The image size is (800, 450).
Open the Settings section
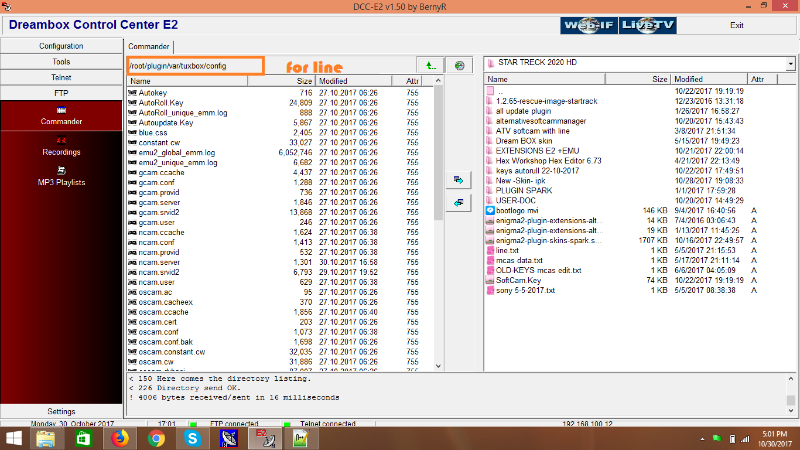click(61, 411)
